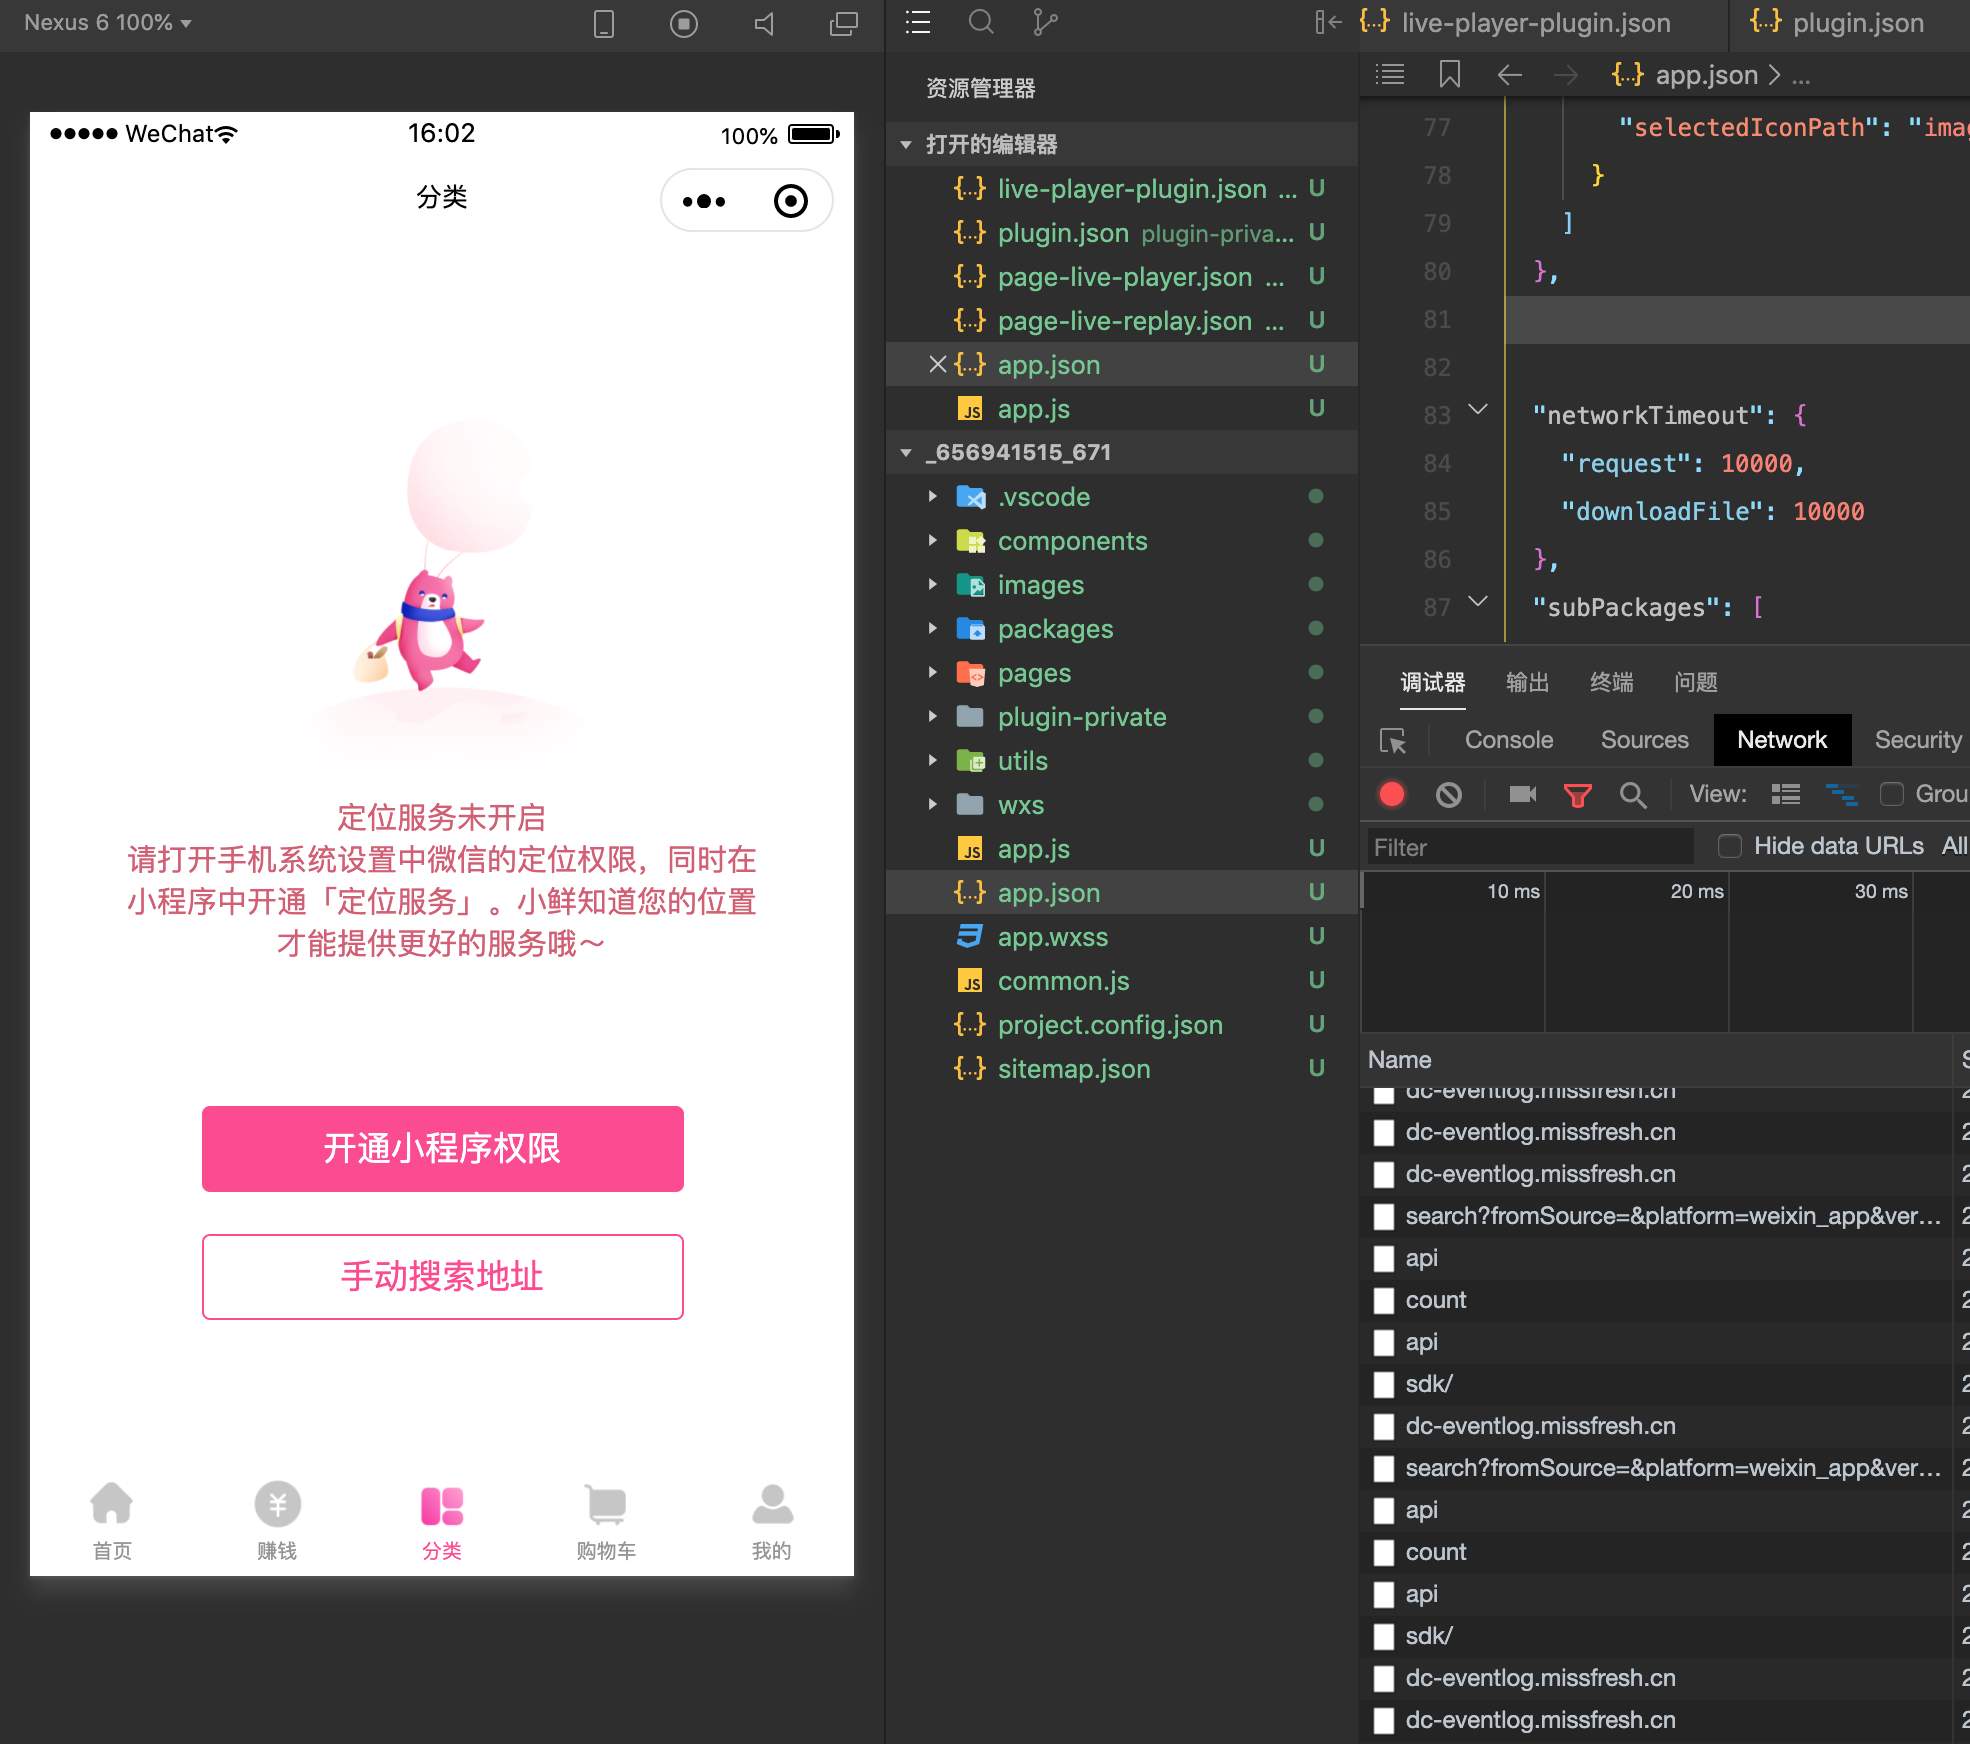Open the source control branch icon
This screenshot has height=1744, width=1970.
[x=1045, y=22]
